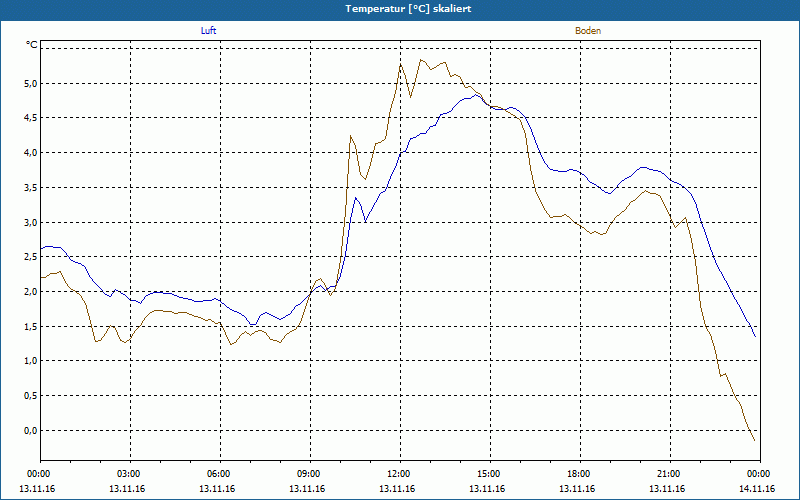The image size is (800, 500).
Task: Click the °C axis unit label
Action: coord(31,45)
